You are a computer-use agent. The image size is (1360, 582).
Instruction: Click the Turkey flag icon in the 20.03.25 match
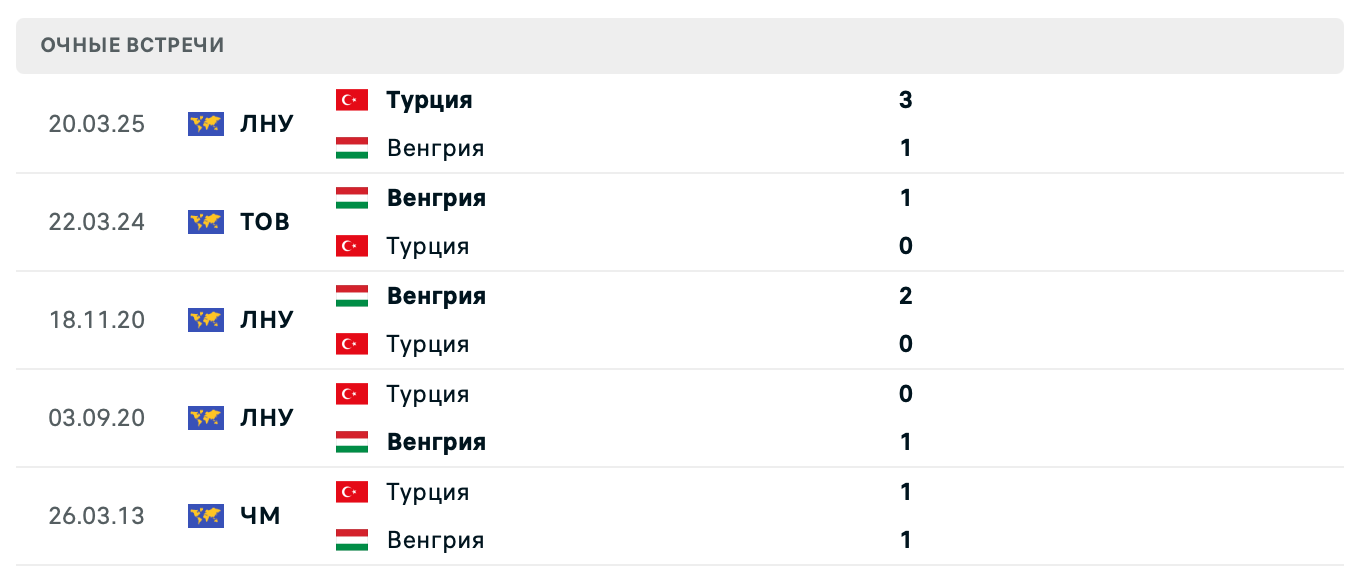[x=352, y=100]
